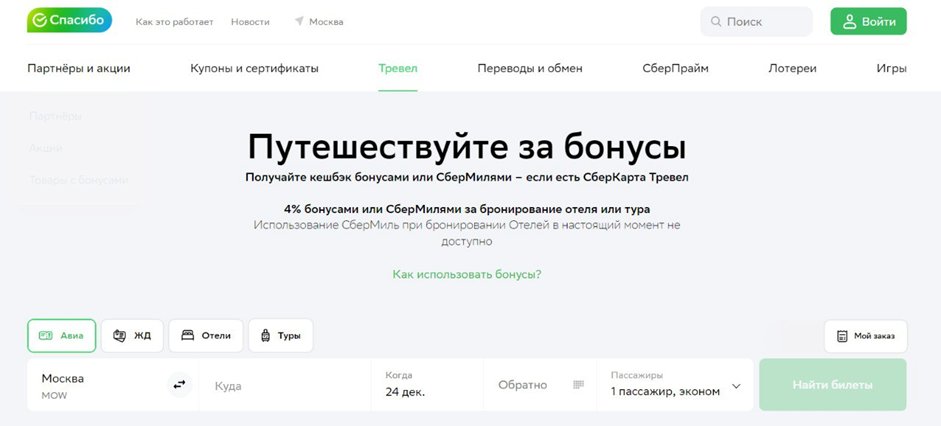Click the user icon on the Войти button
The width and height of the screenshot is (941, 426).
point(849,22)
